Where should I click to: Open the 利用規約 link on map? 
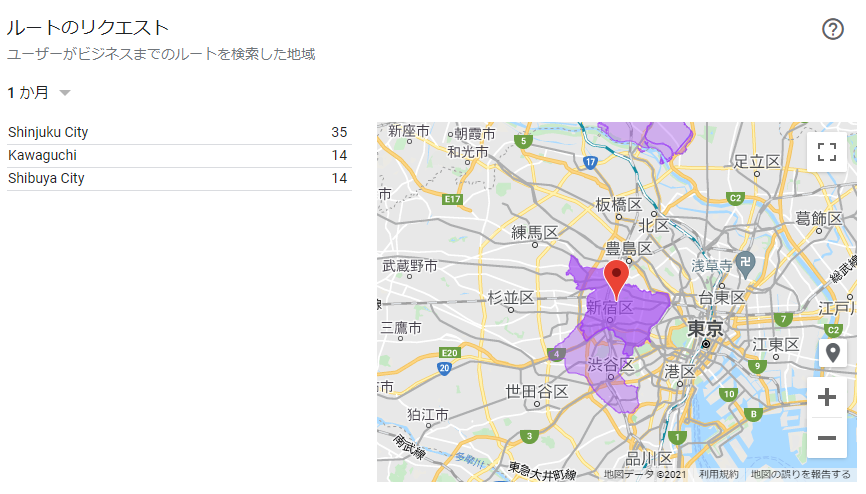point(718,475)
